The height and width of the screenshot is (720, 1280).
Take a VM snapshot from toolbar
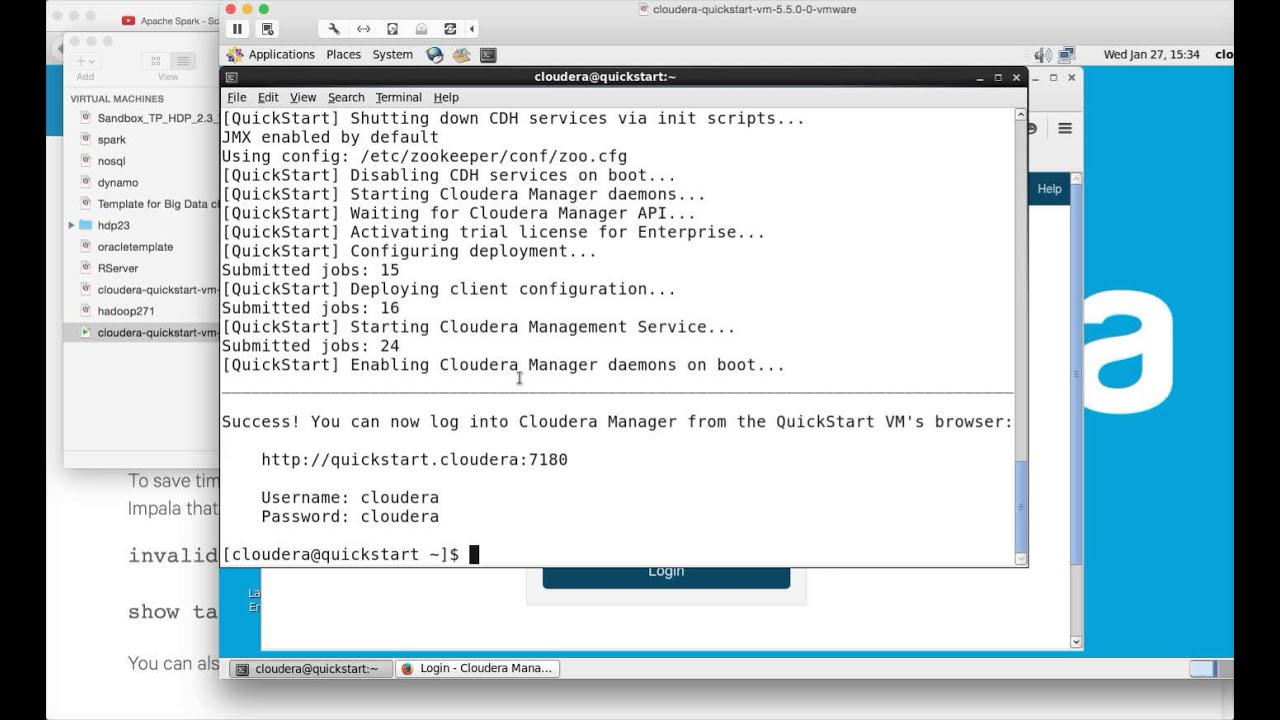(x=267, y=29)
